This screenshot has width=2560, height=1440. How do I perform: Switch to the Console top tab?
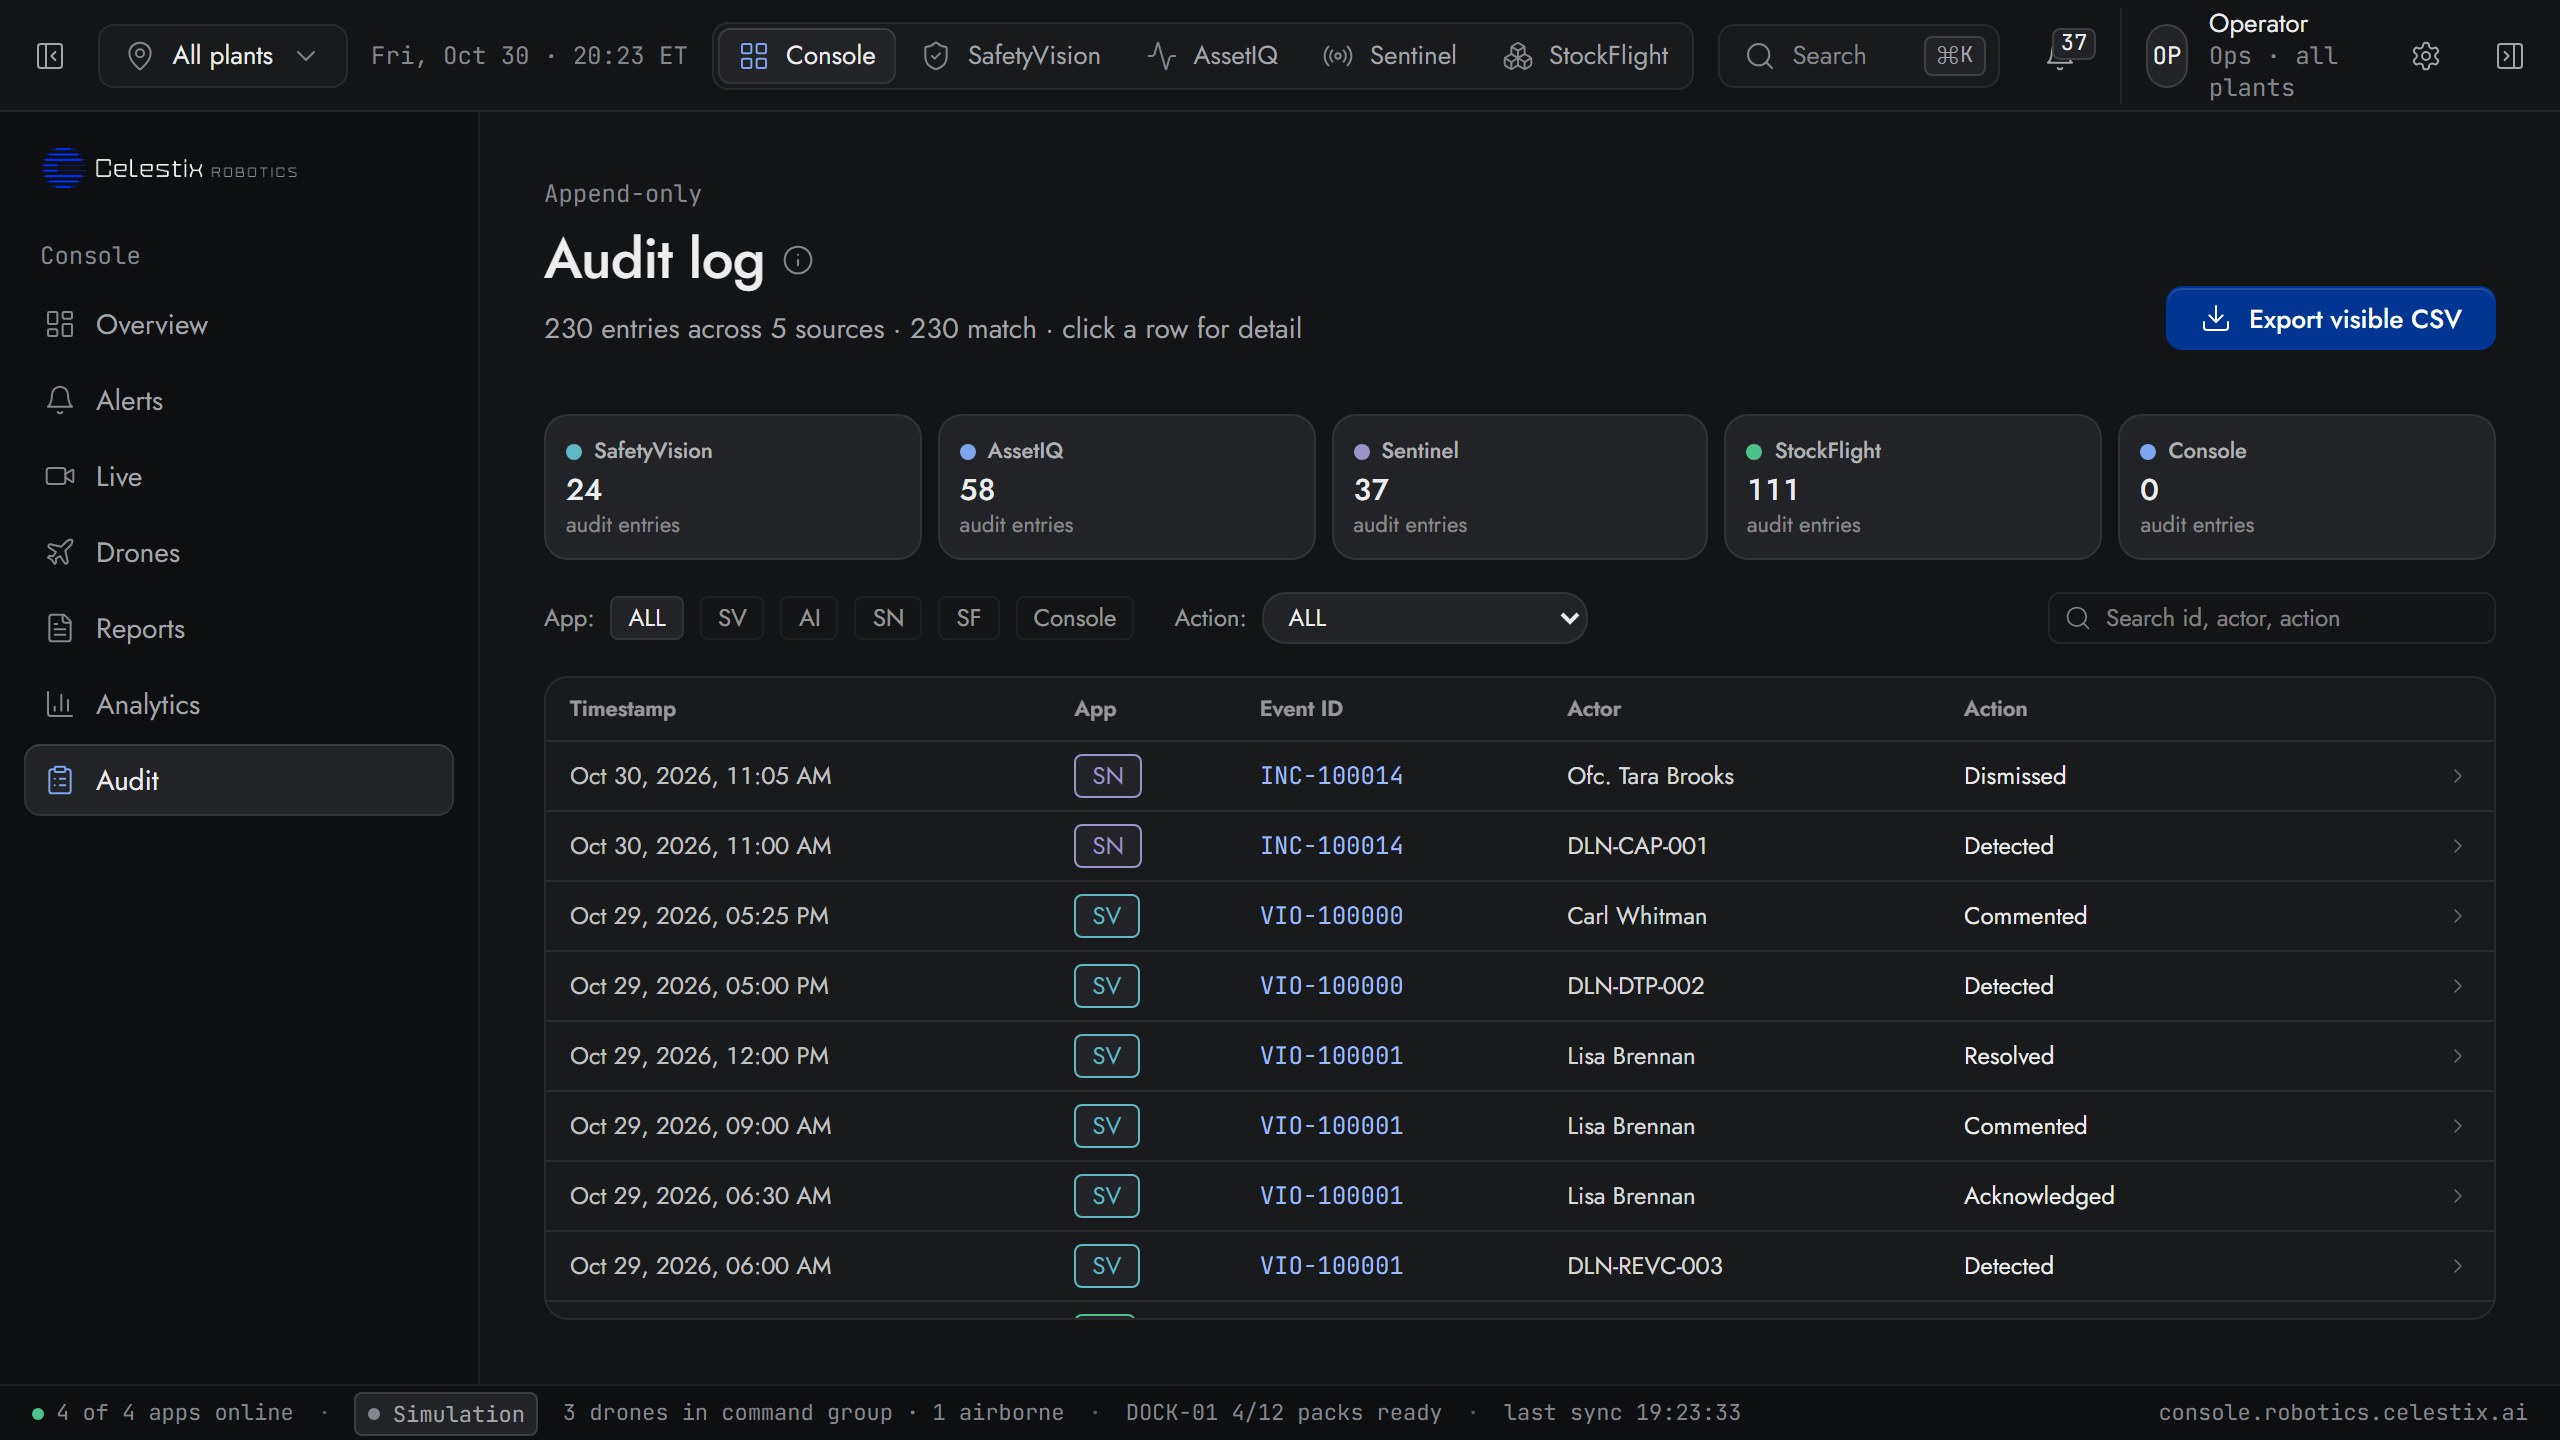(x=807, y=56)
